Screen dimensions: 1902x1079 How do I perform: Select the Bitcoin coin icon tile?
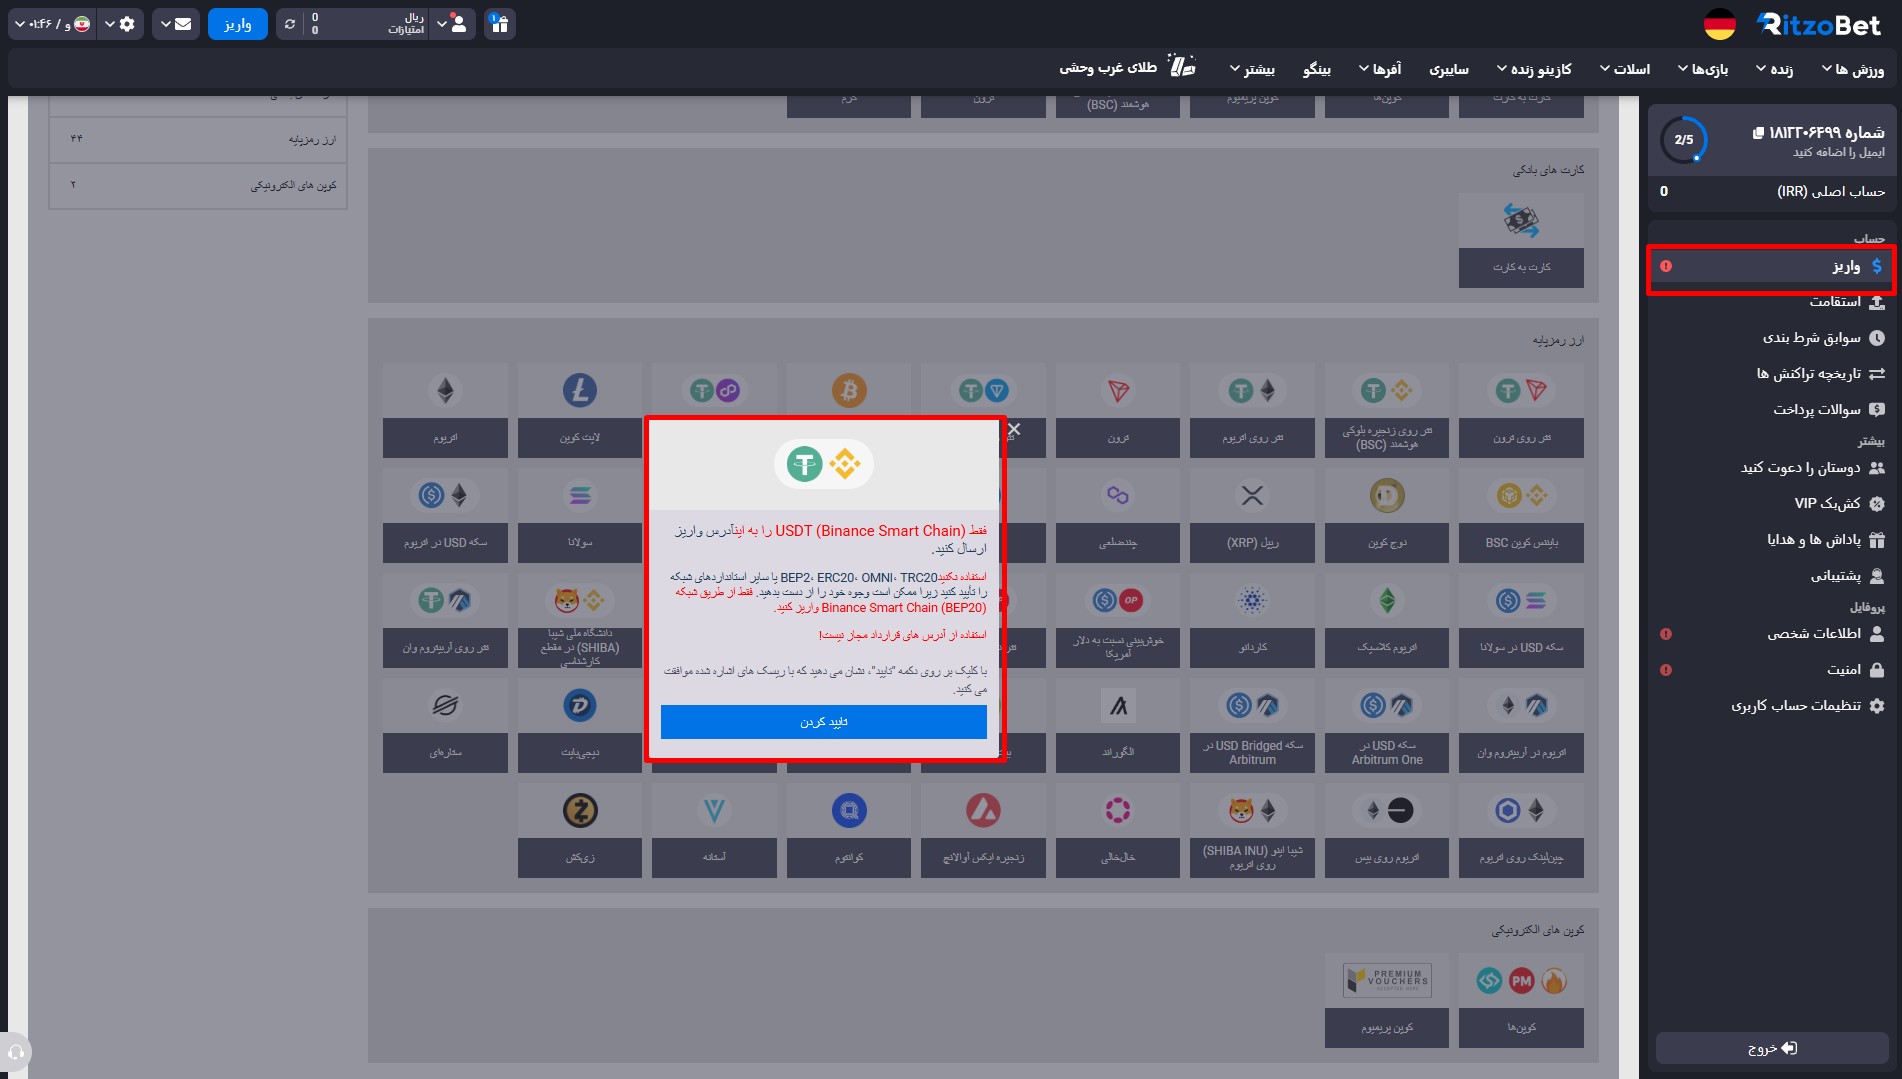click(x=849, y=390)
